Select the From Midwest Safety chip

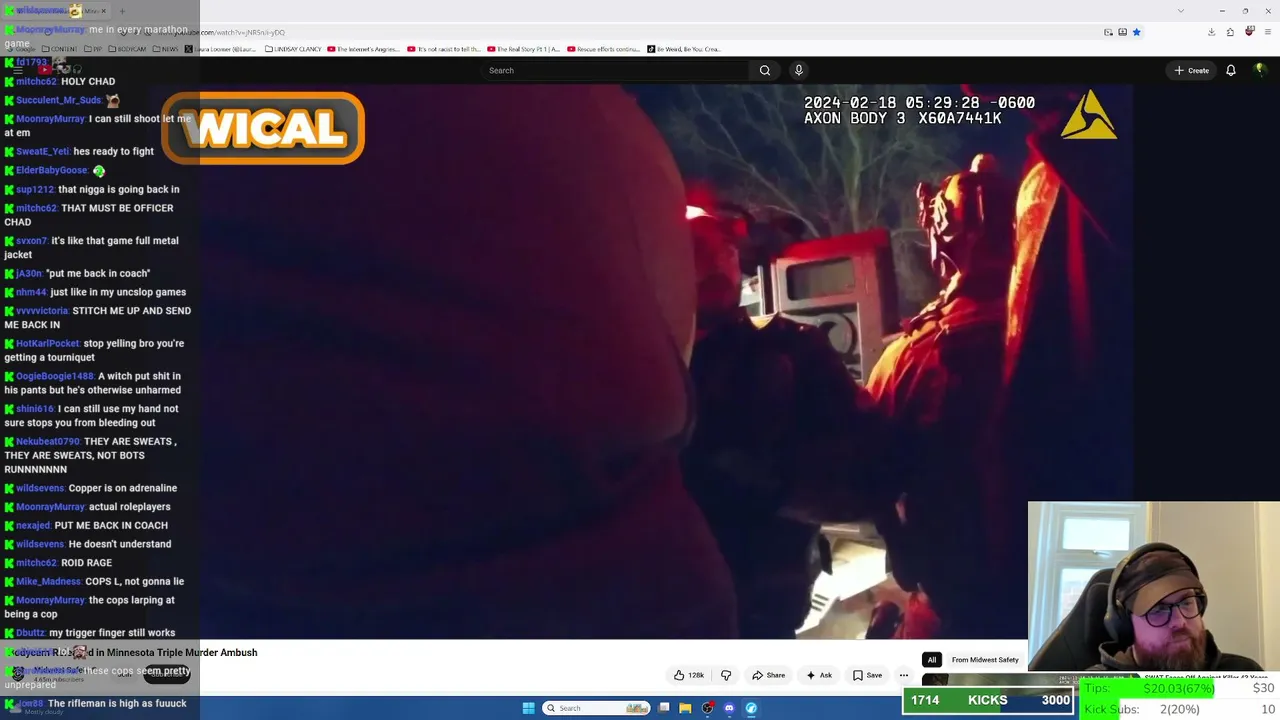pyautogui.click(x=985, y=660)
